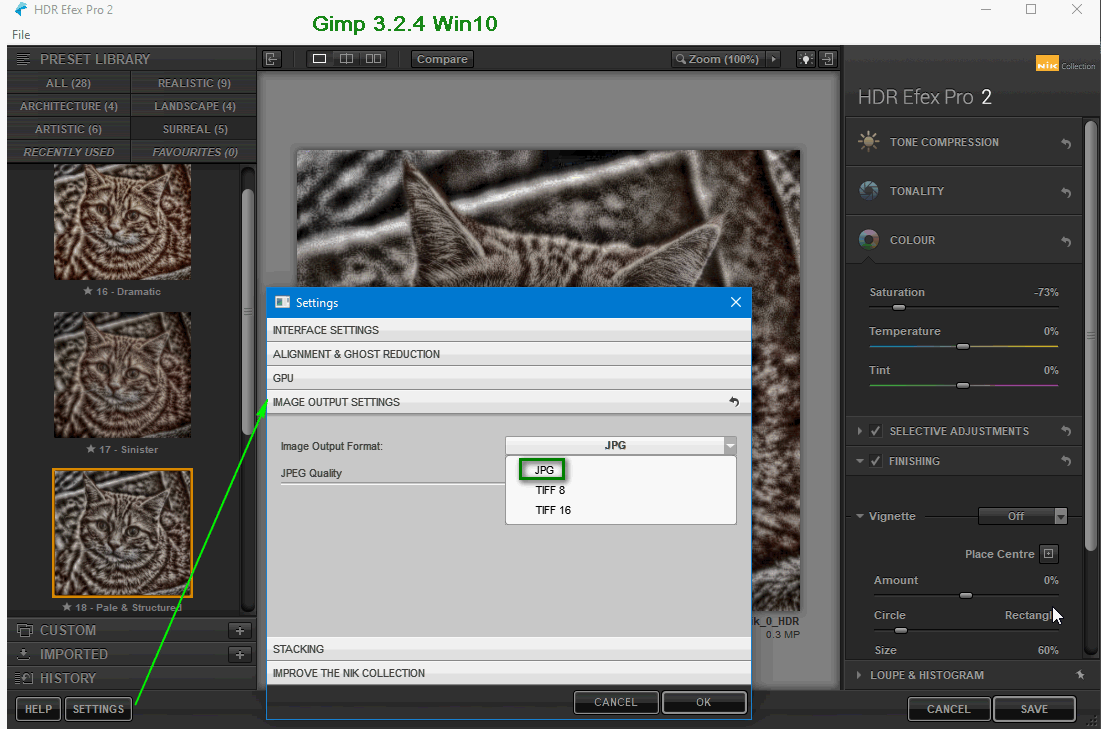Show Favourites (0) presets
This screenshot has height=729, width=1101.
point(194,152)
